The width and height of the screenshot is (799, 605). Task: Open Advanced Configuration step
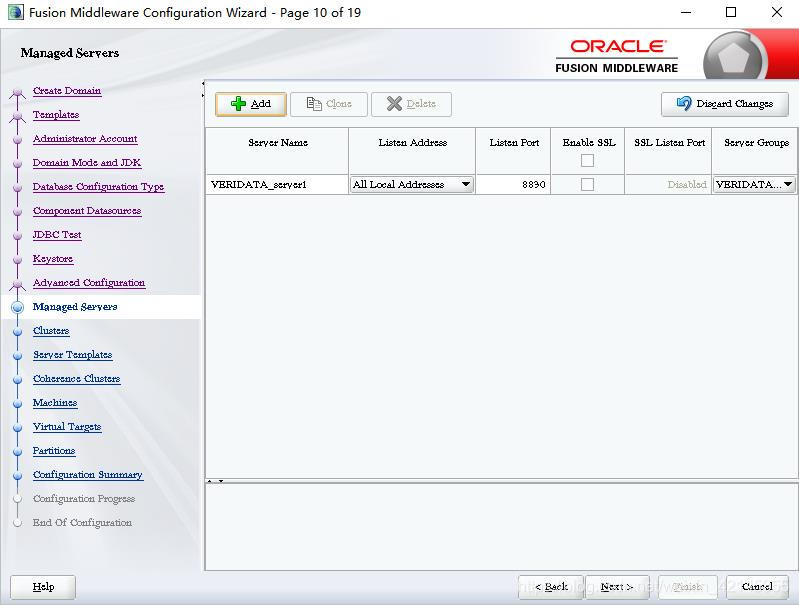click(x=89, y=283)
